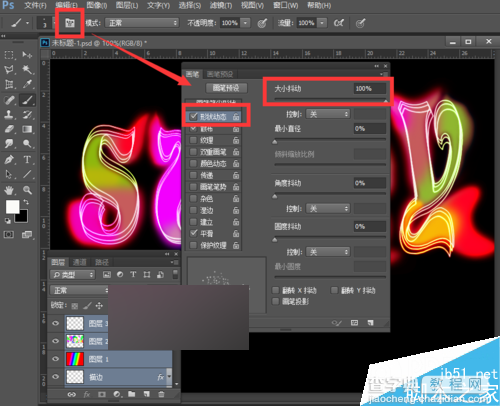Select the Gradient tool
The width and height of the screenshot is (500, 406).
click(x=27, y=129)
